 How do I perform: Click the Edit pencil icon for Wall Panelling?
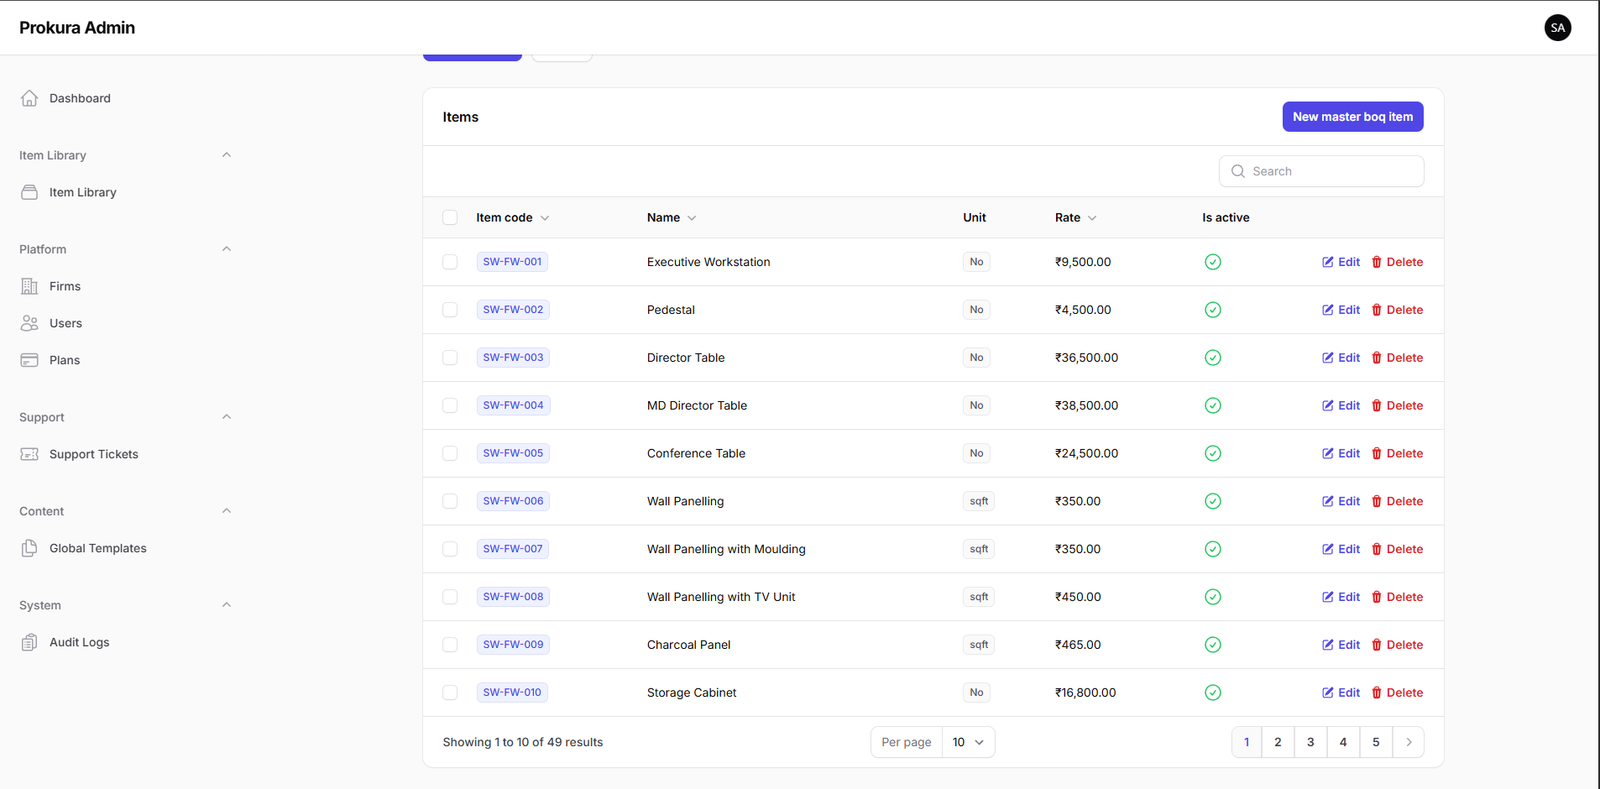(1328, 501)
